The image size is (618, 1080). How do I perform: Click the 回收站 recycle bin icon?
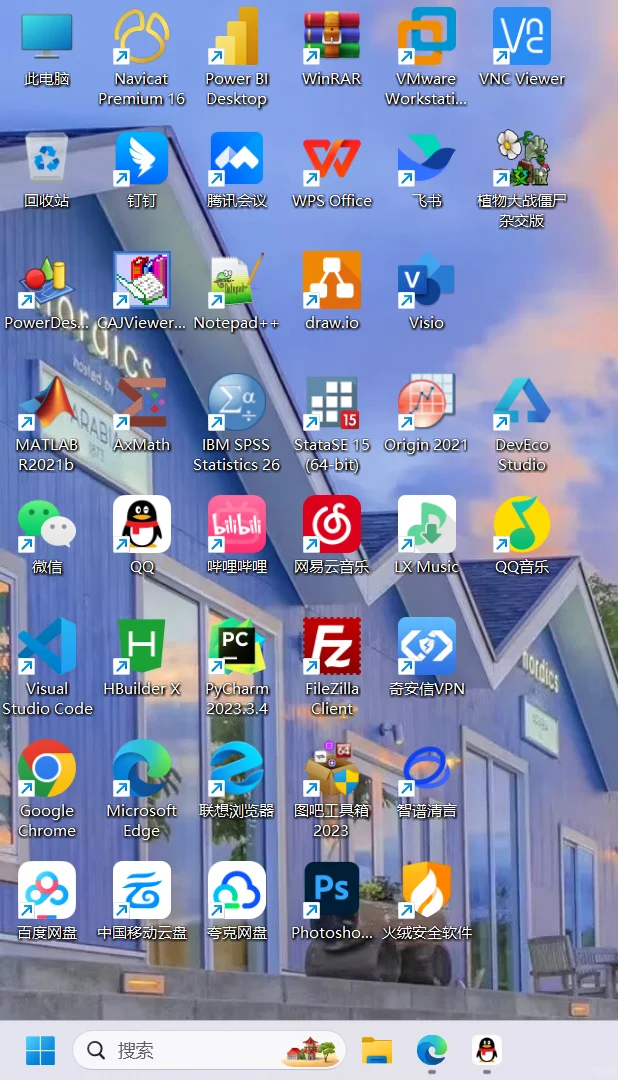(47, 158)
